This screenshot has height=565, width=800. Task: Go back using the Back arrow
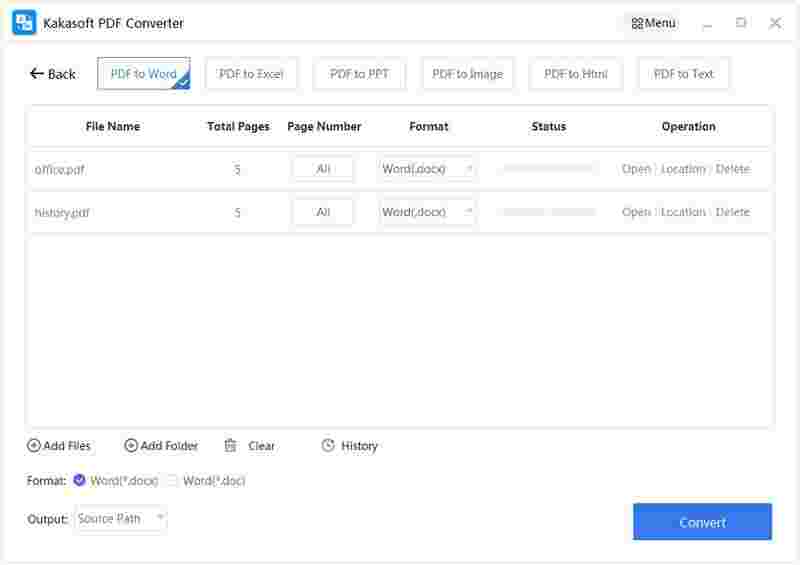53,74
